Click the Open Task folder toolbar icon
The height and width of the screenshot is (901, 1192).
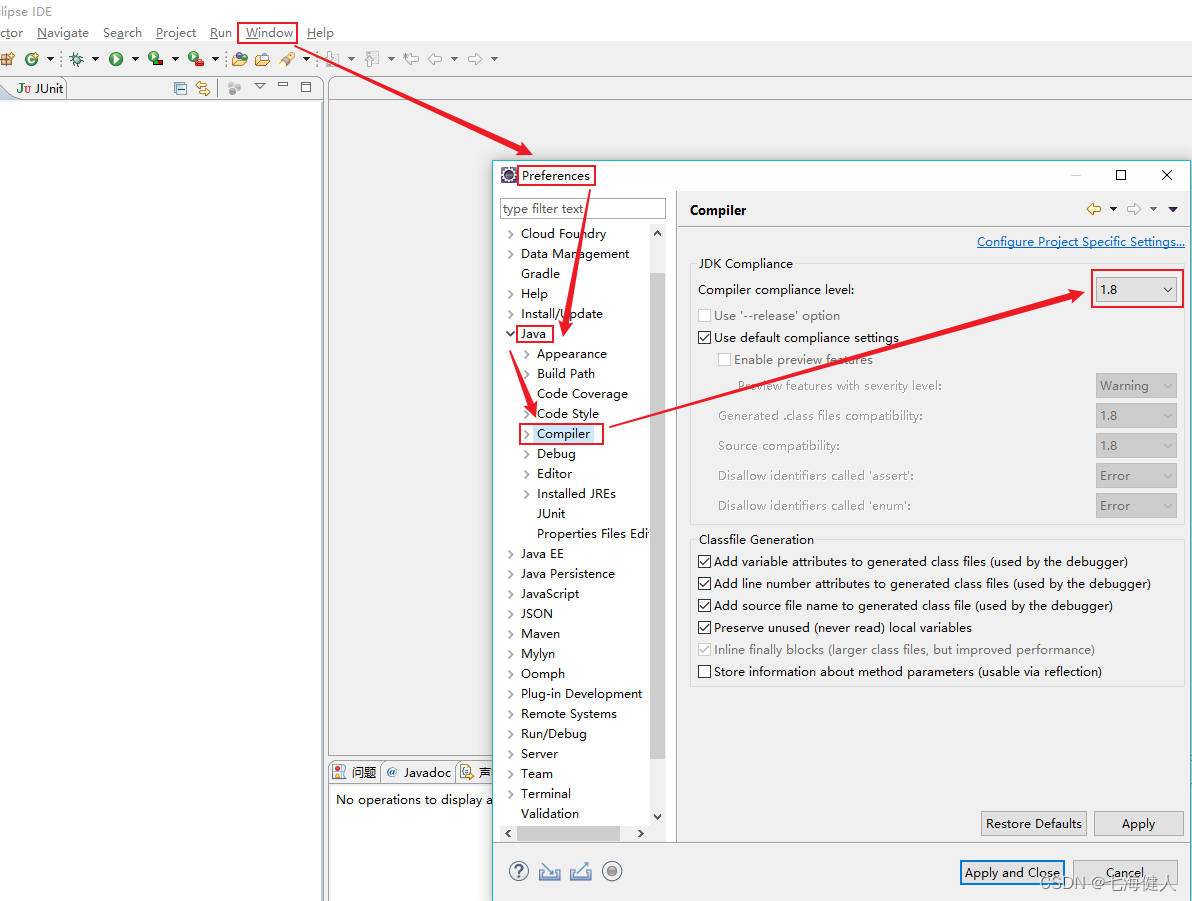click(262, 59)
